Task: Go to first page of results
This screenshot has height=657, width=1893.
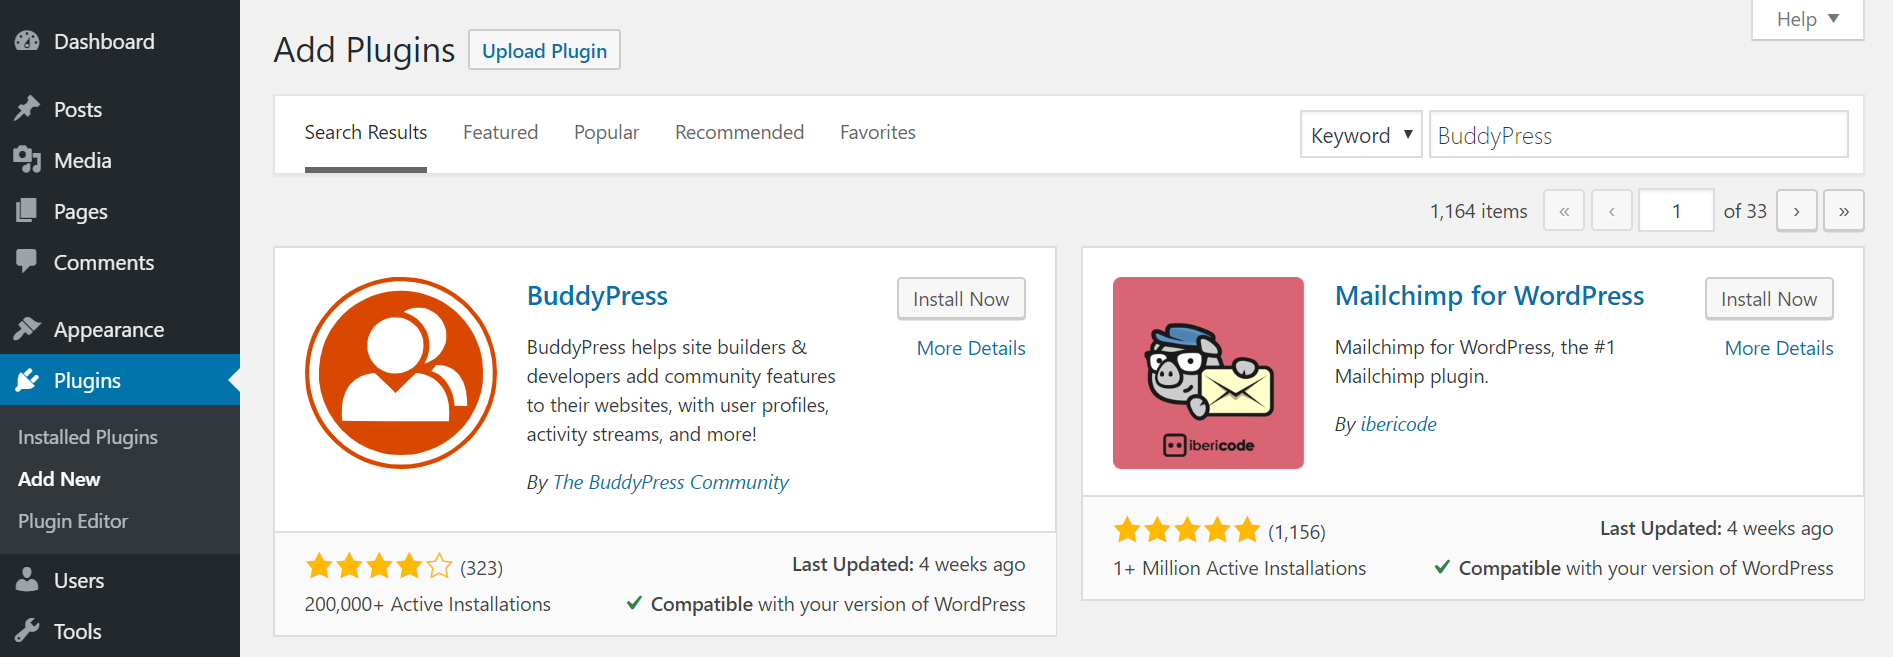Action: click(1564, 211)
